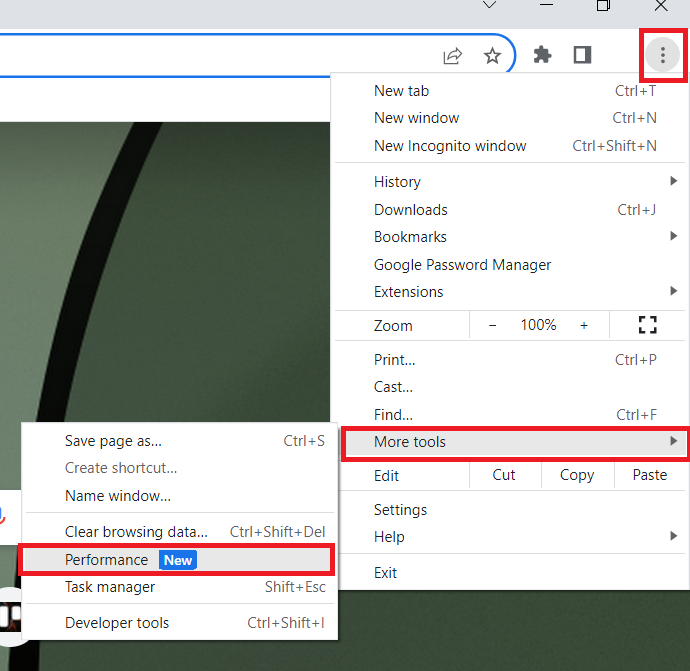Bookmark this page with the star icon

(x=492, y=55)
